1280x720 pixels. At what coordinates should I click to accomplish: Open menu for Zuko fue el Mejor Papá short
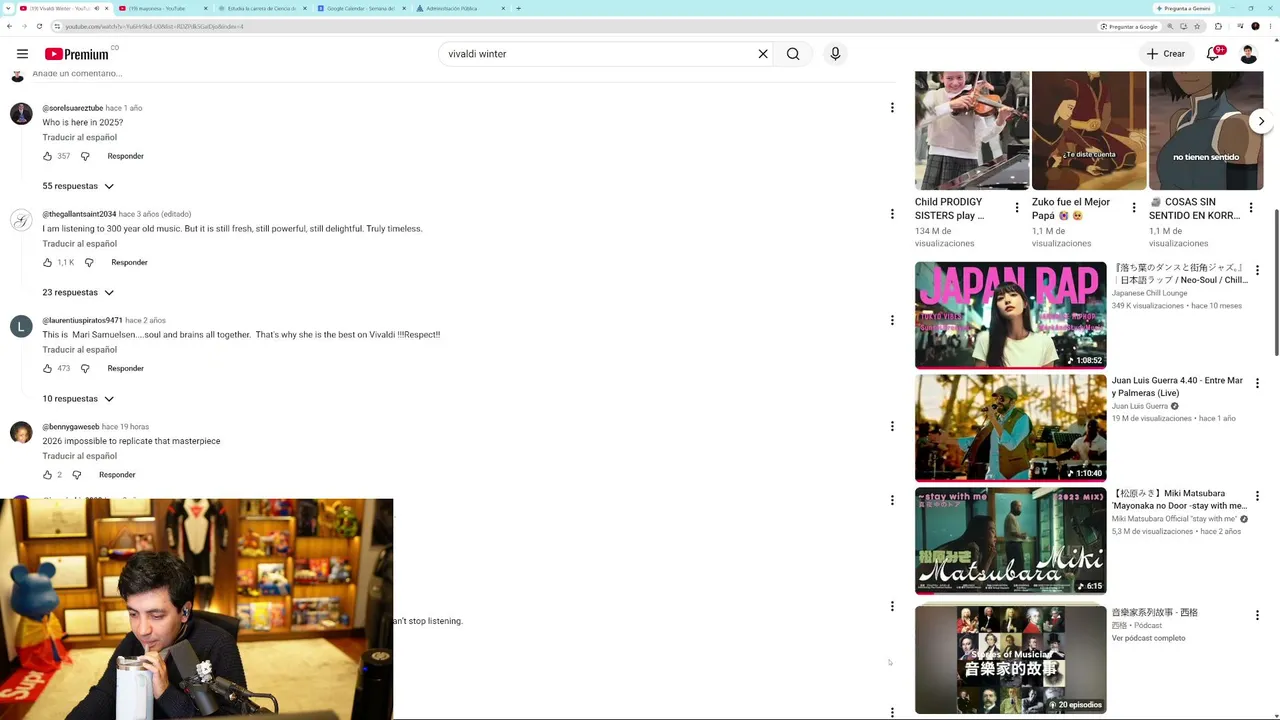pos(1134,208)
